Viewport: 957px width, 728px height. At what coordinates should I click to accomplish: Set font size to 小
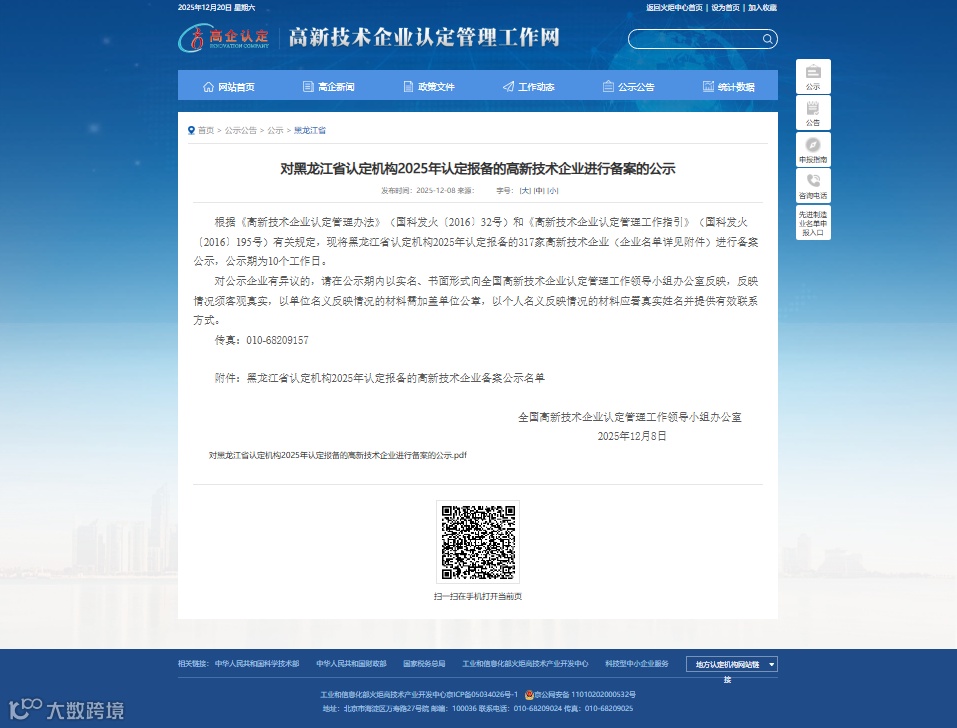pos(552,190)
